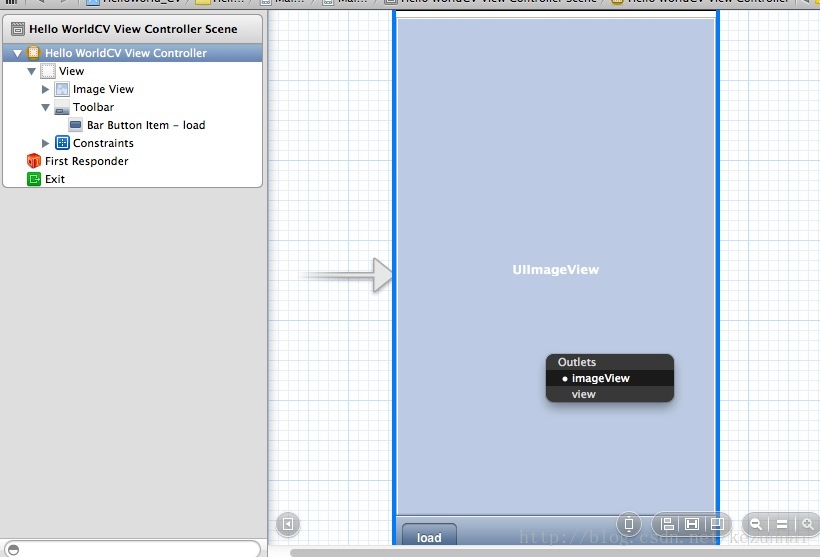Screen dimensions: 820x557
Task: Open the Align constraints button
Action: (667, 524)
